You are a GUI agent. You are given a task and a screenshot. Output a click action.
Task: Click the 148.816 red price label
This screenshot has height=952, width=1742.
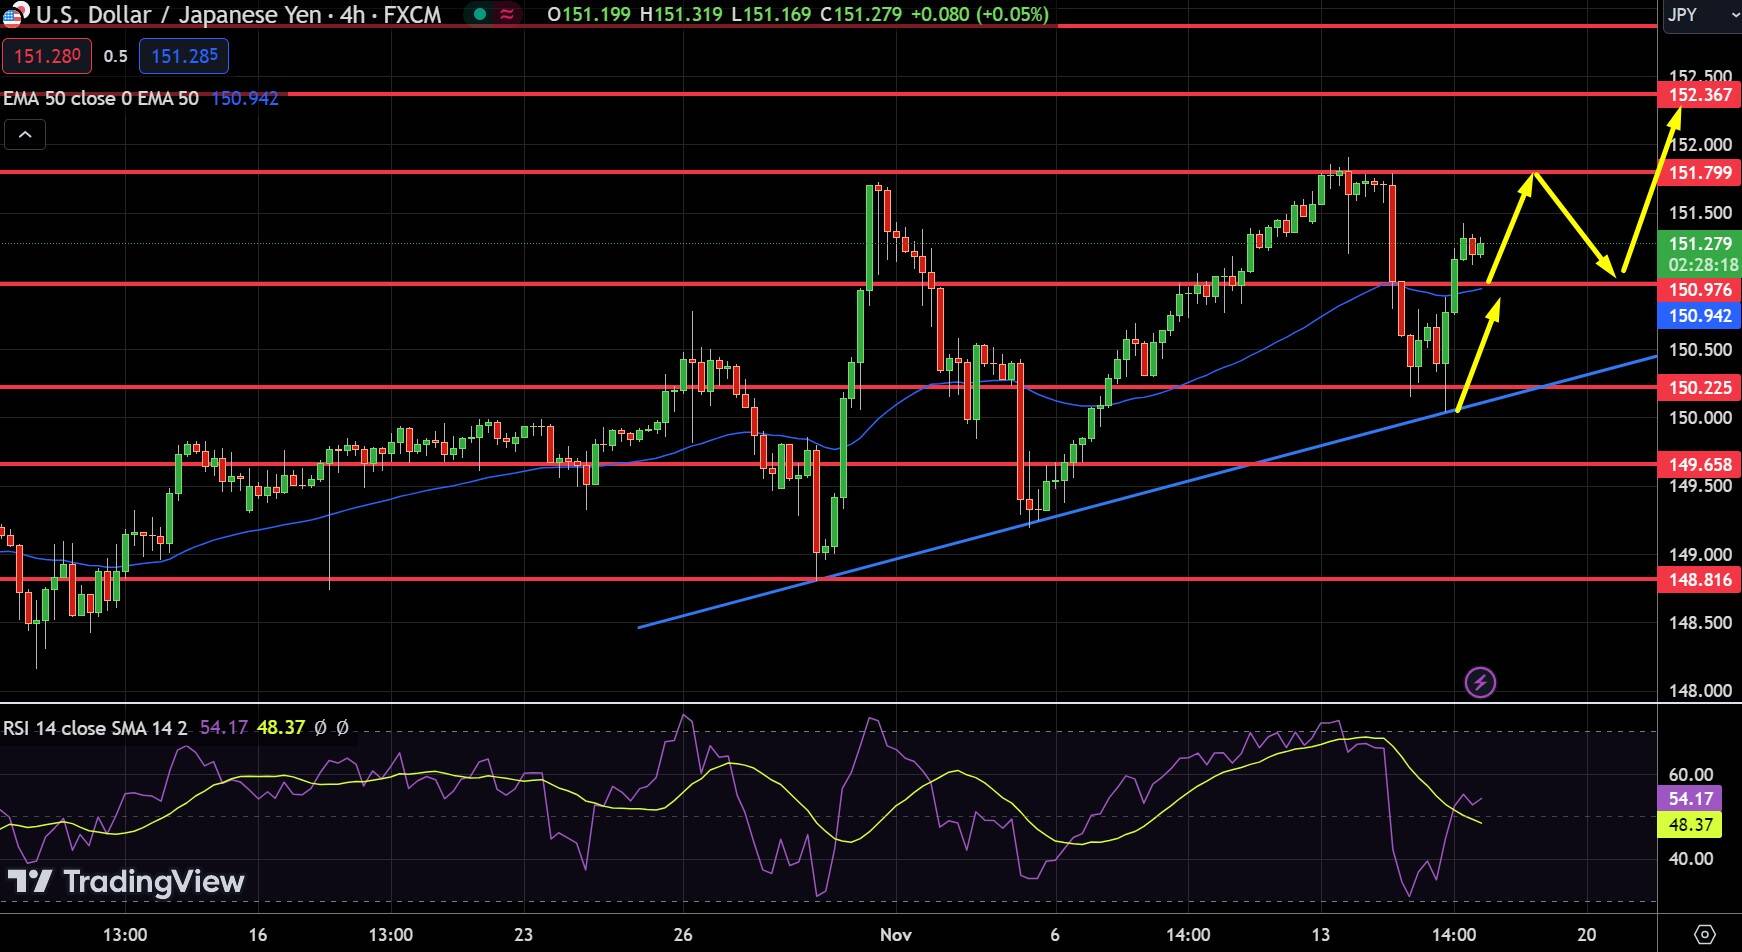[1700, 579]
